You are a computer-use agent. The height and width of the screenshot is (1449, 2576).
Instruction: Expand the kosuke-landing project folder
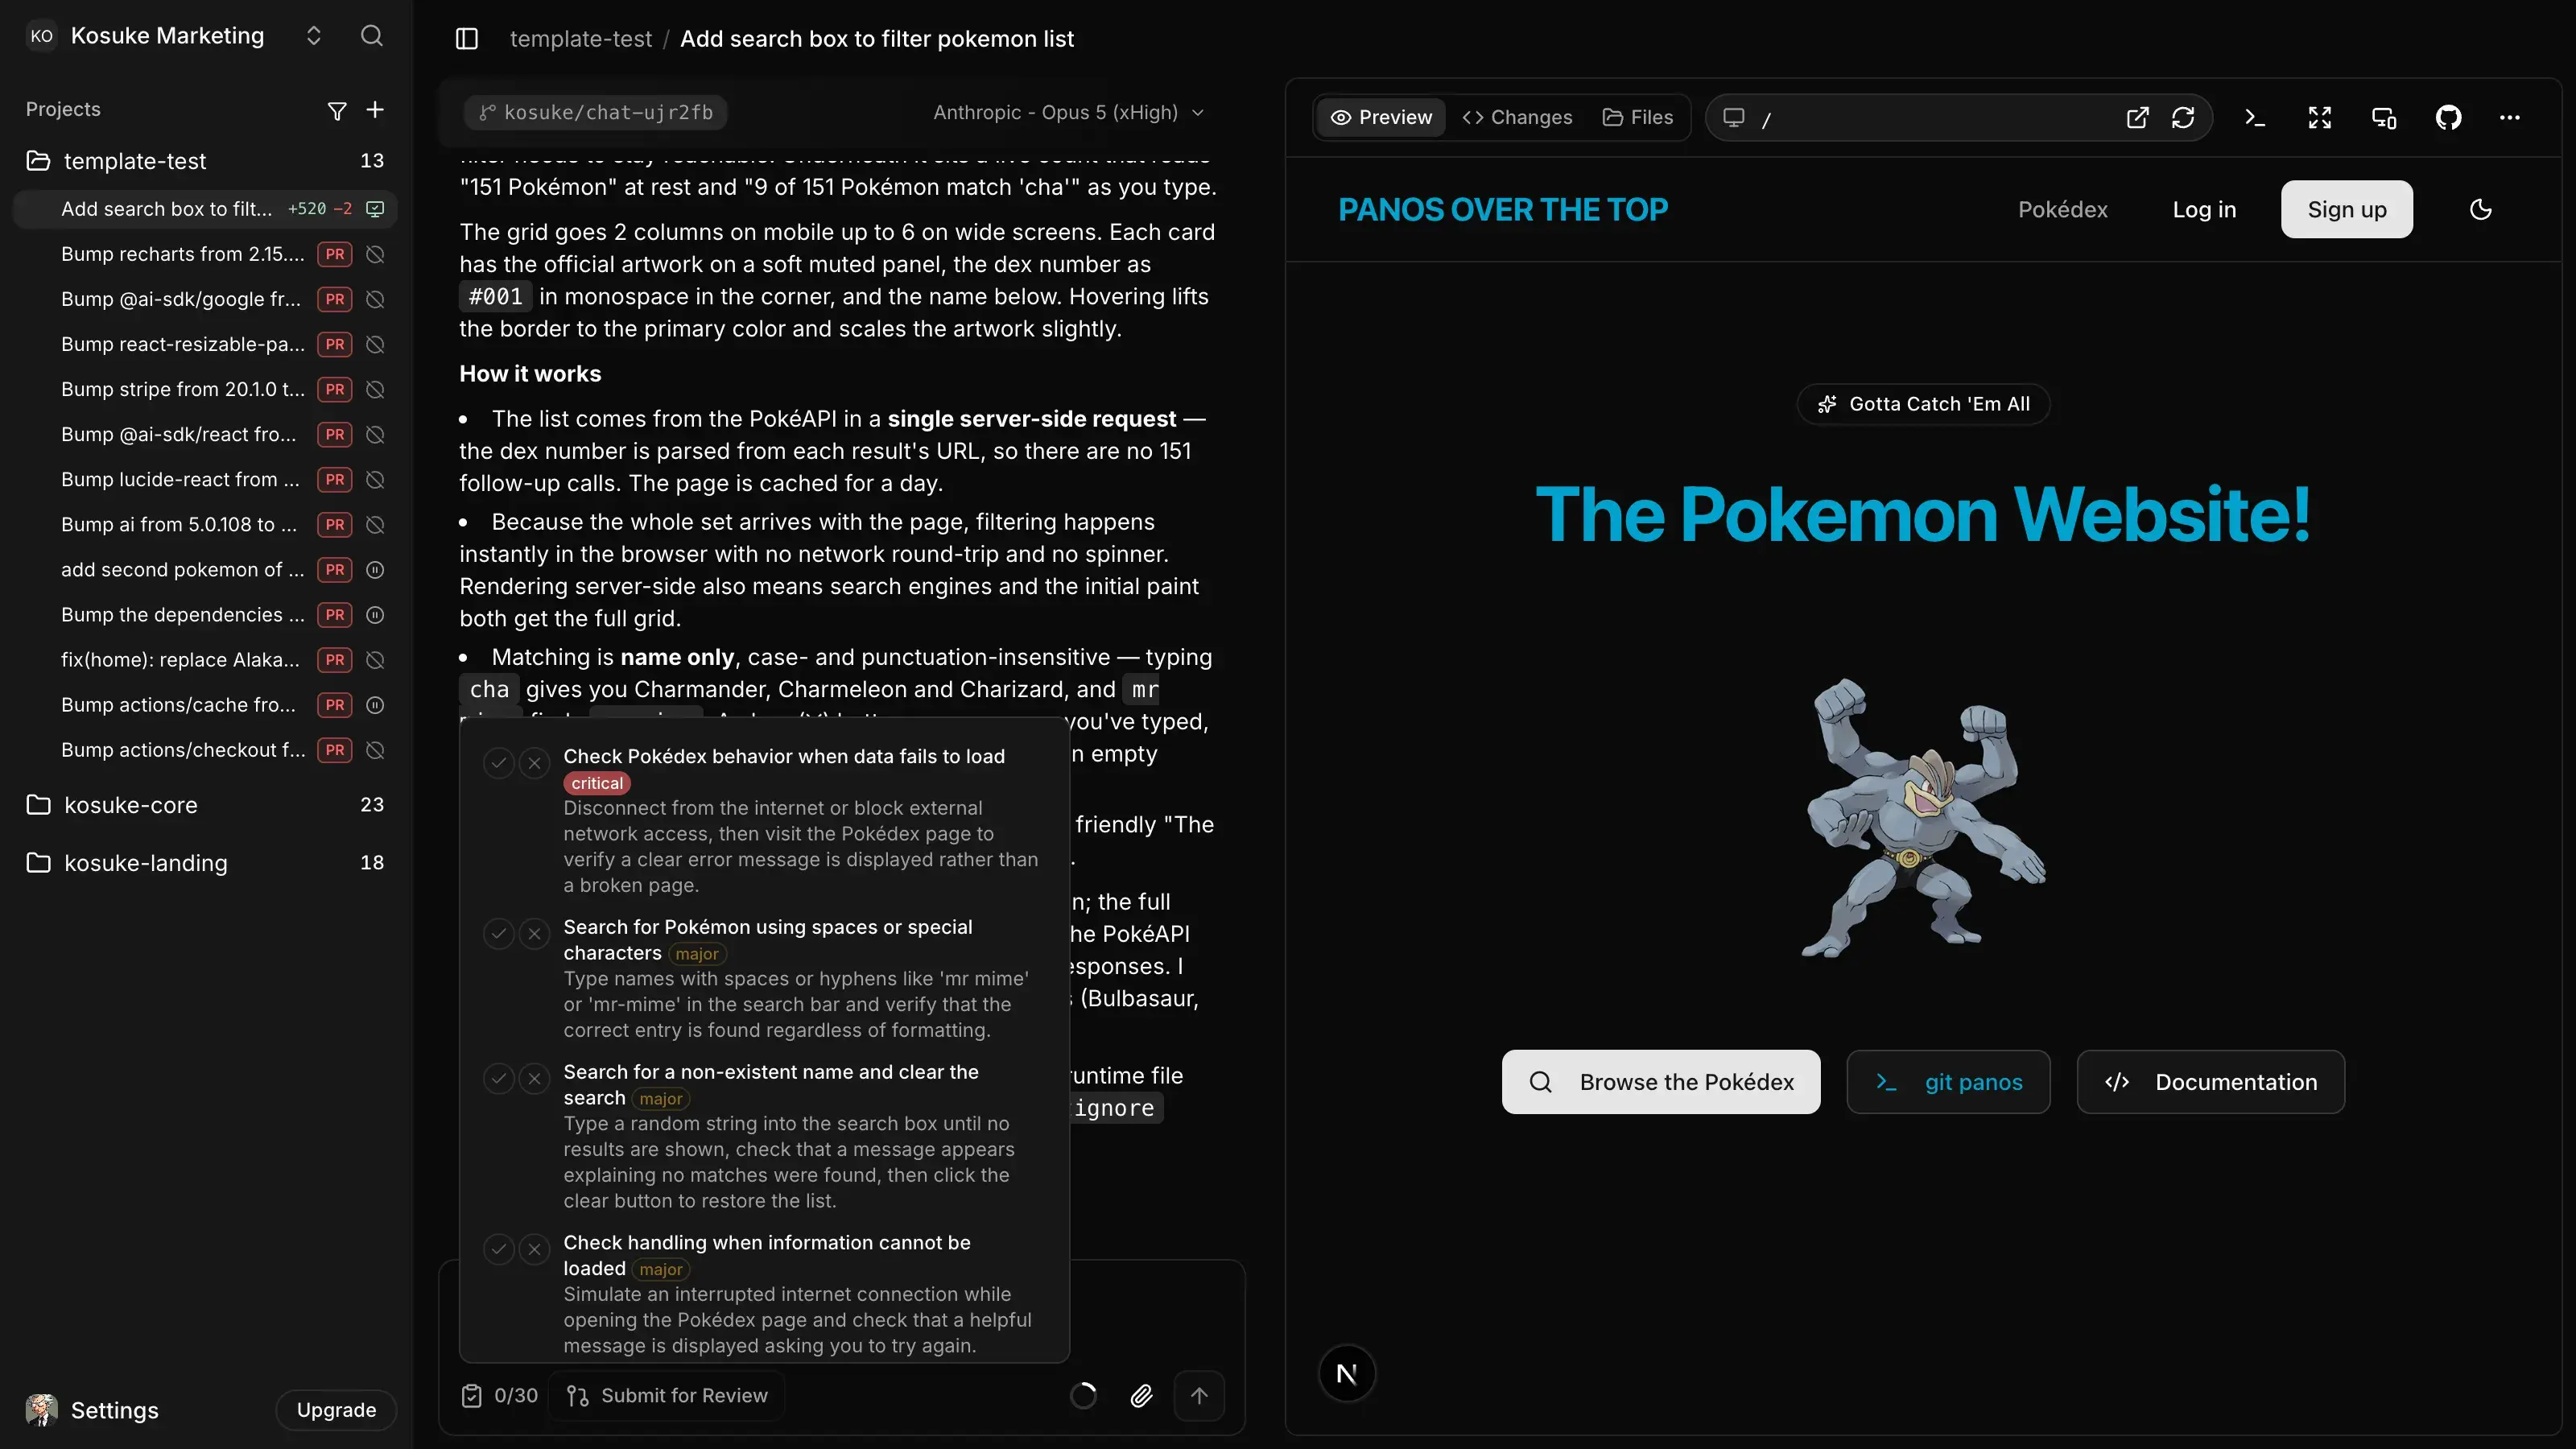pyautogui.click(x=205, y=863)
